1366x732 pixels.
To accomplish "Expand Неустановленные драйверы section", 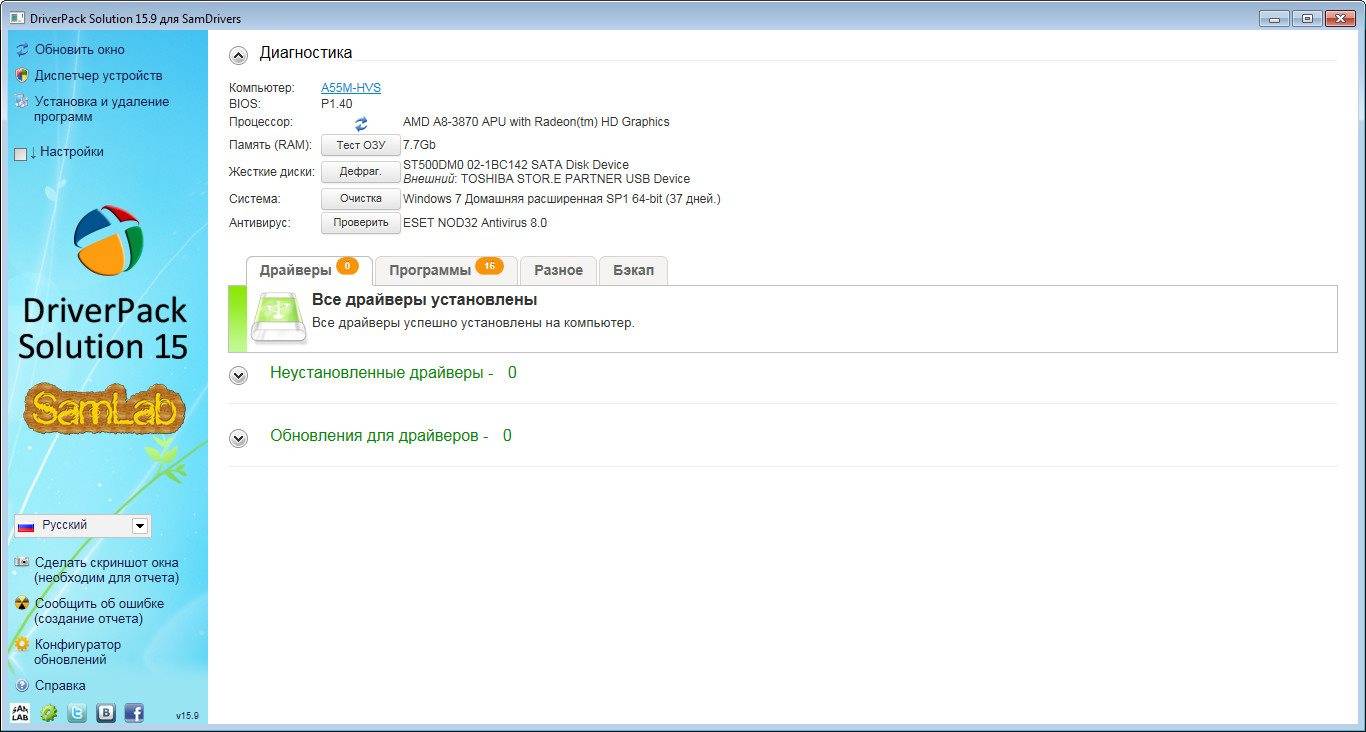I will 238,376.
